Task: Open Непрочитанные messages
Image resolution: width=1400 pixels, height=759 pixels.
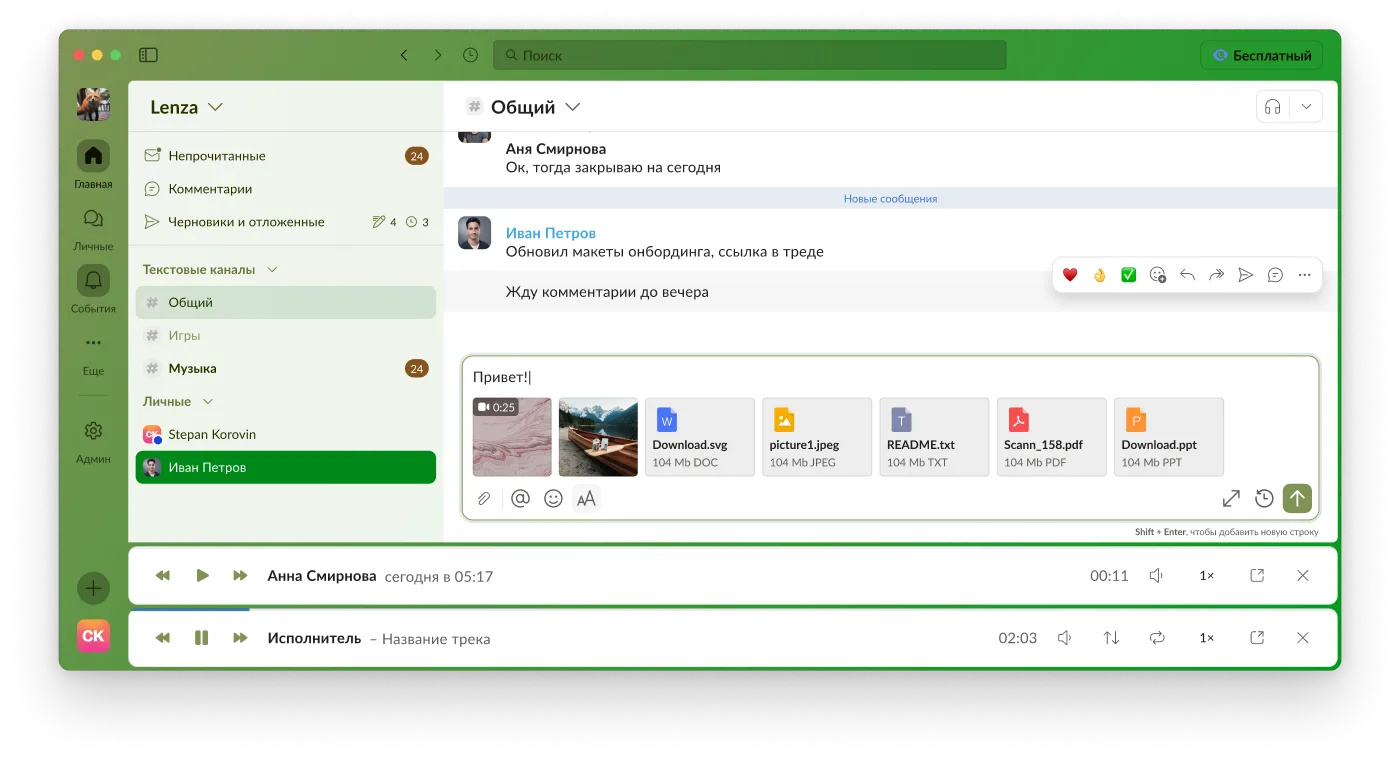Action: [286, 156]
